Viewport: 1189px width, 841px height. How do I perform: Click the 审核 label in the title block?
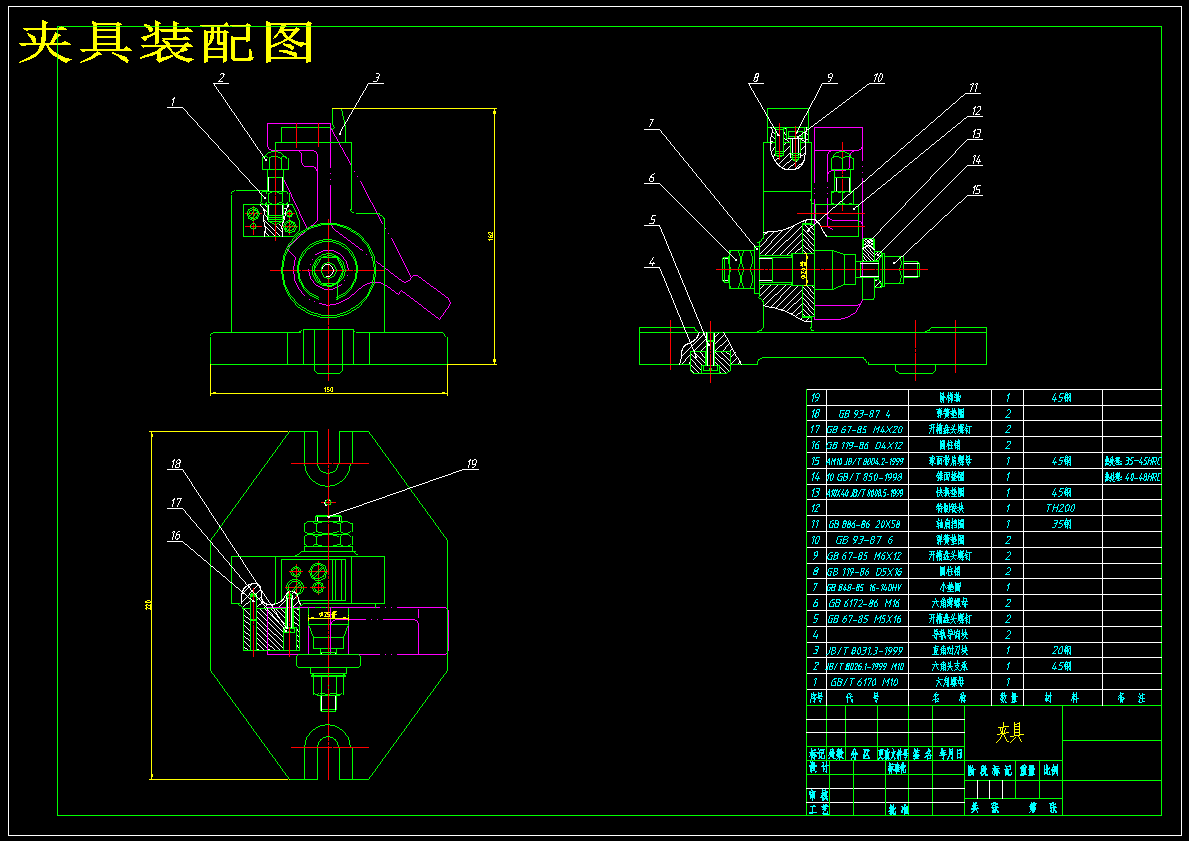817,795
